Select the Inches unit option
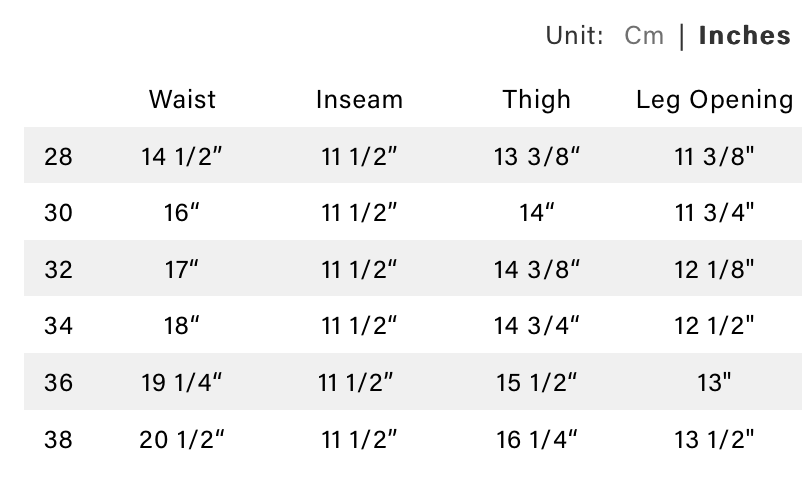The height and width of the screenshot is (480, 802). 744,36
